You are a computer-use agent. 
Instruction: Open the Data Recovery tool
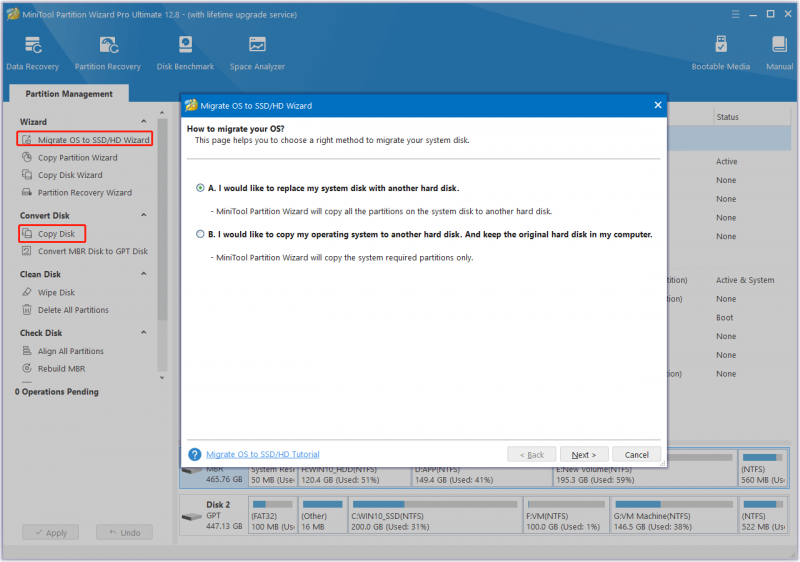[33, 54]
